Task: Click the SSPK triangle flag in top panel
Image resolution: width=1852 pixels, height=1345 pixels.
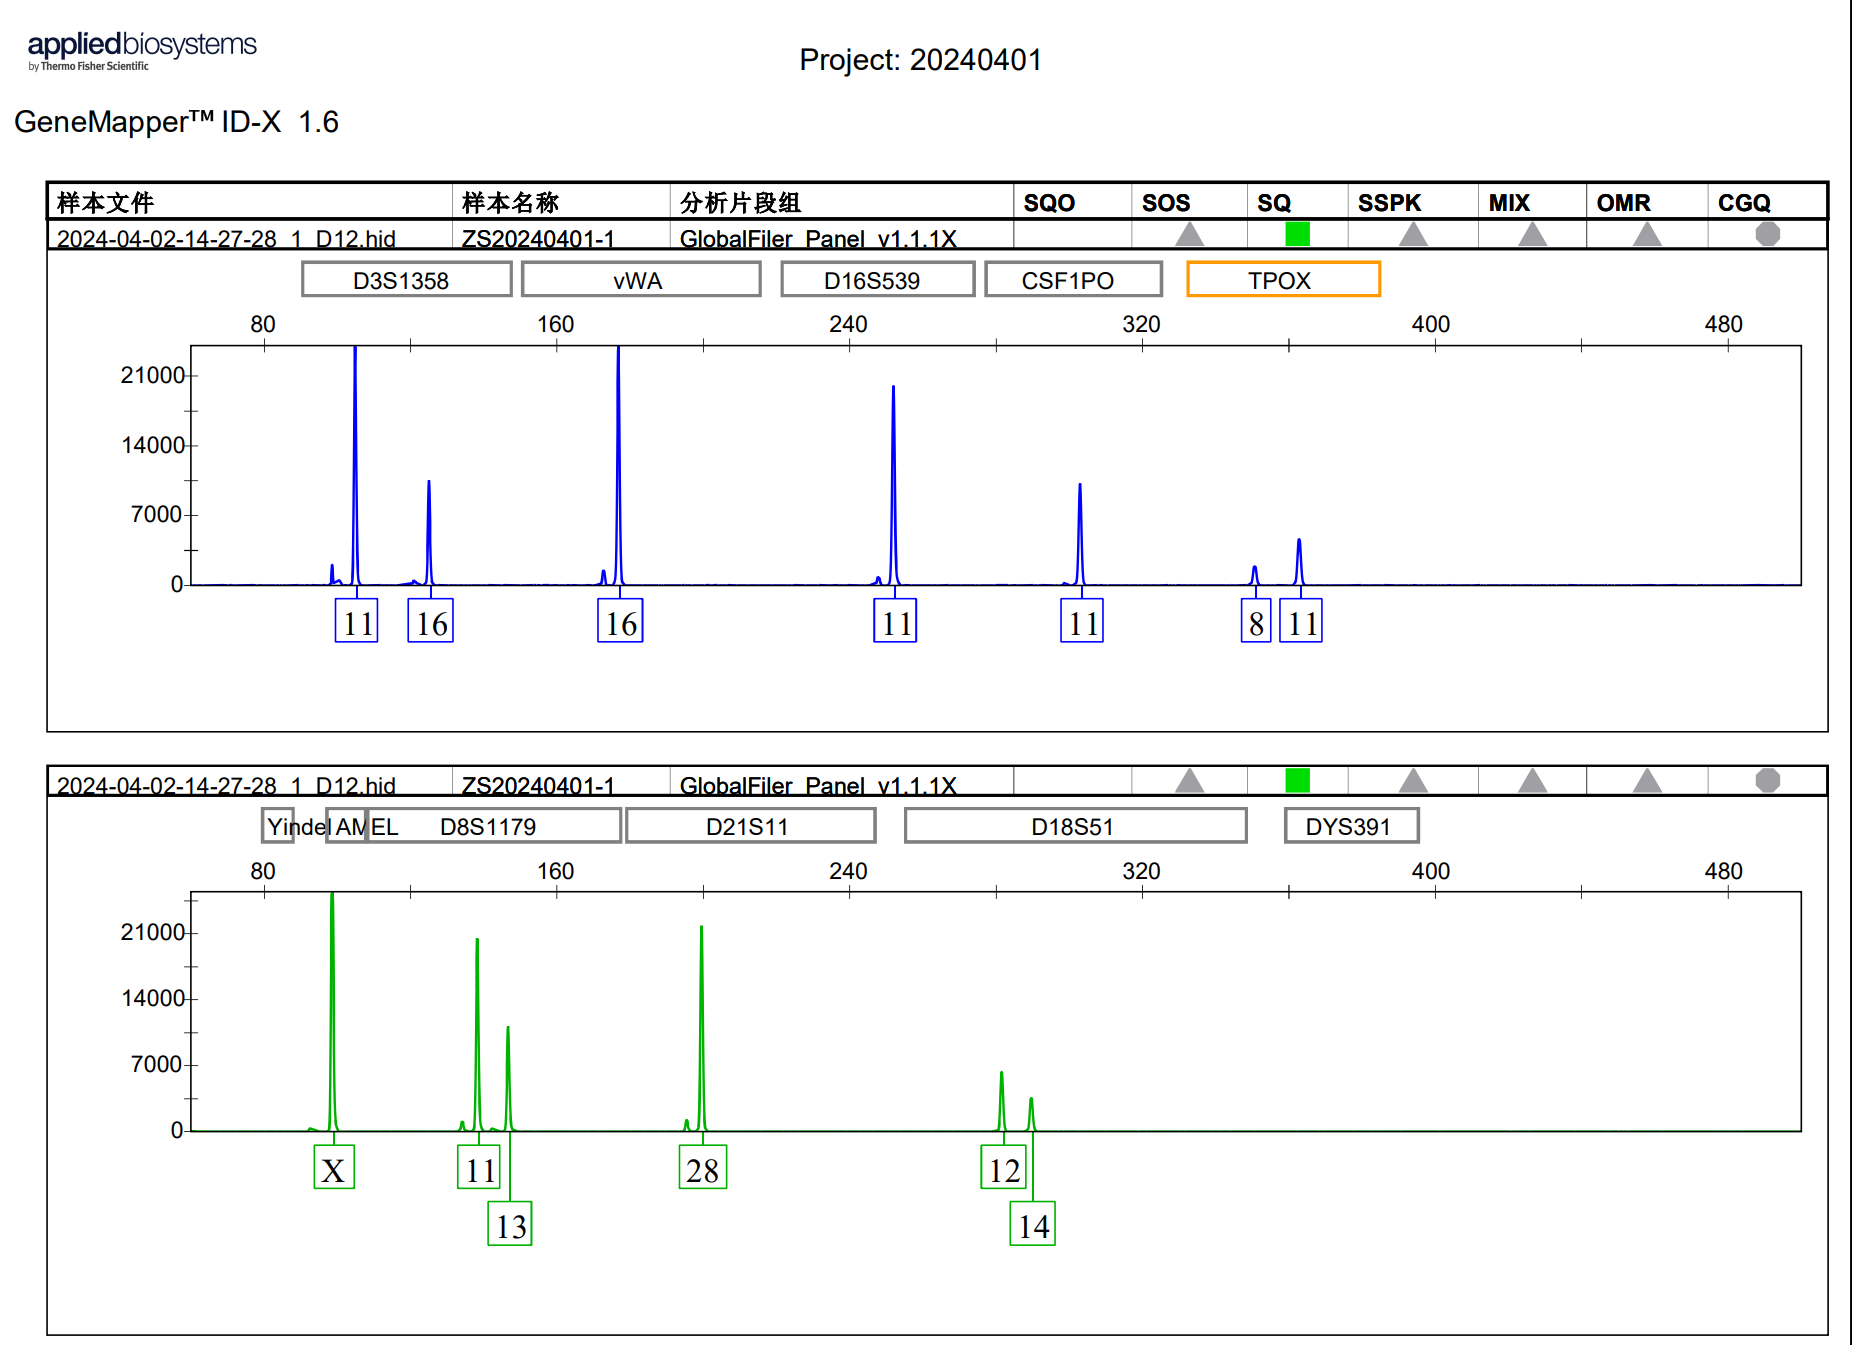Action: [x=1412, y=235]
